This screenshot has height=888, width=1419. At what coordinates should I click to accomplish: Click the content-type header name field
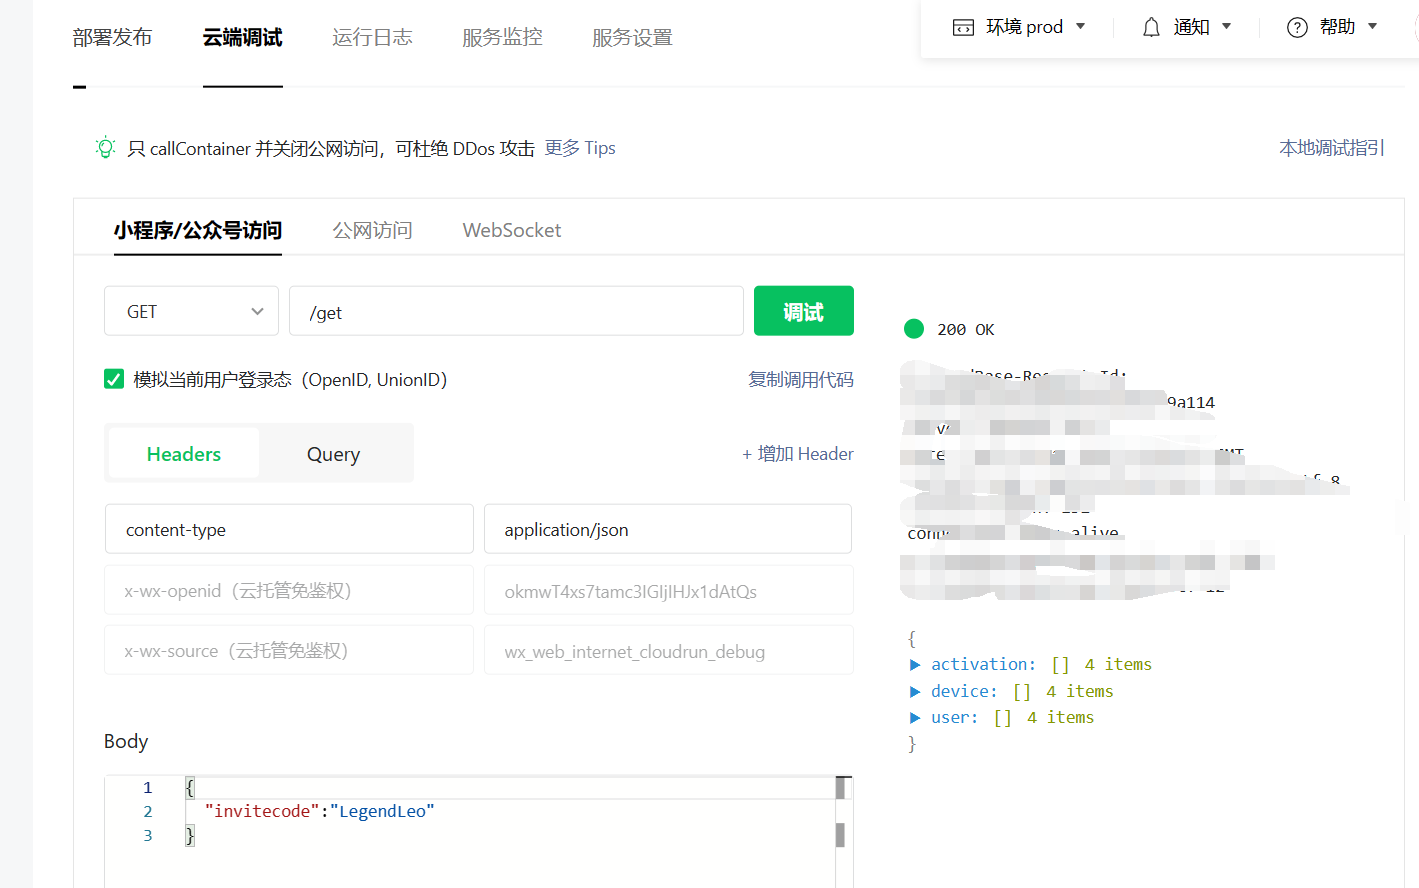[289, 529]
